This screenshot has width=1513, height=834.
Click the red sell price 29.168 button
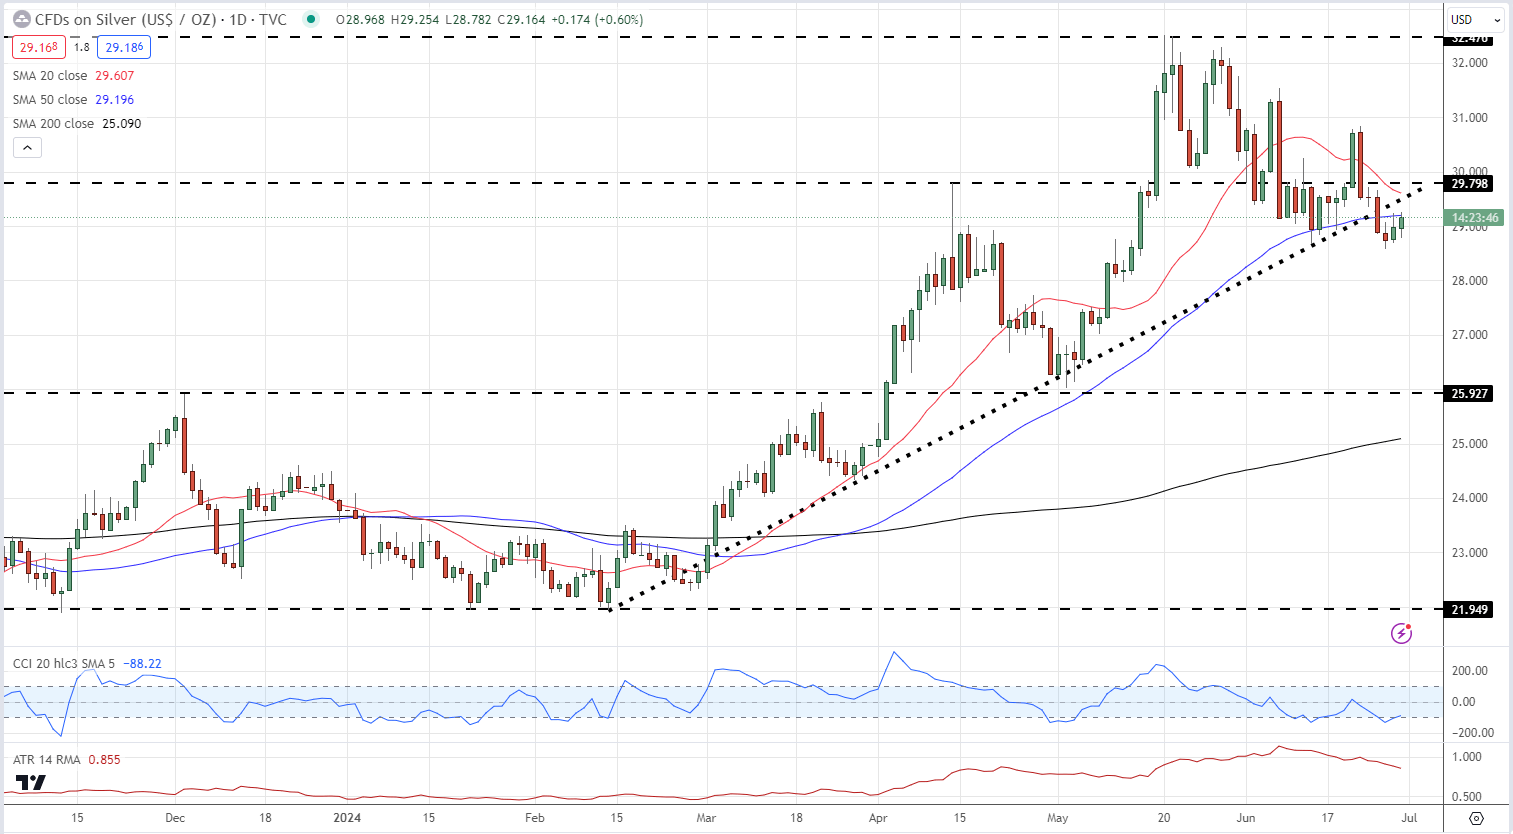click(39, 47)
